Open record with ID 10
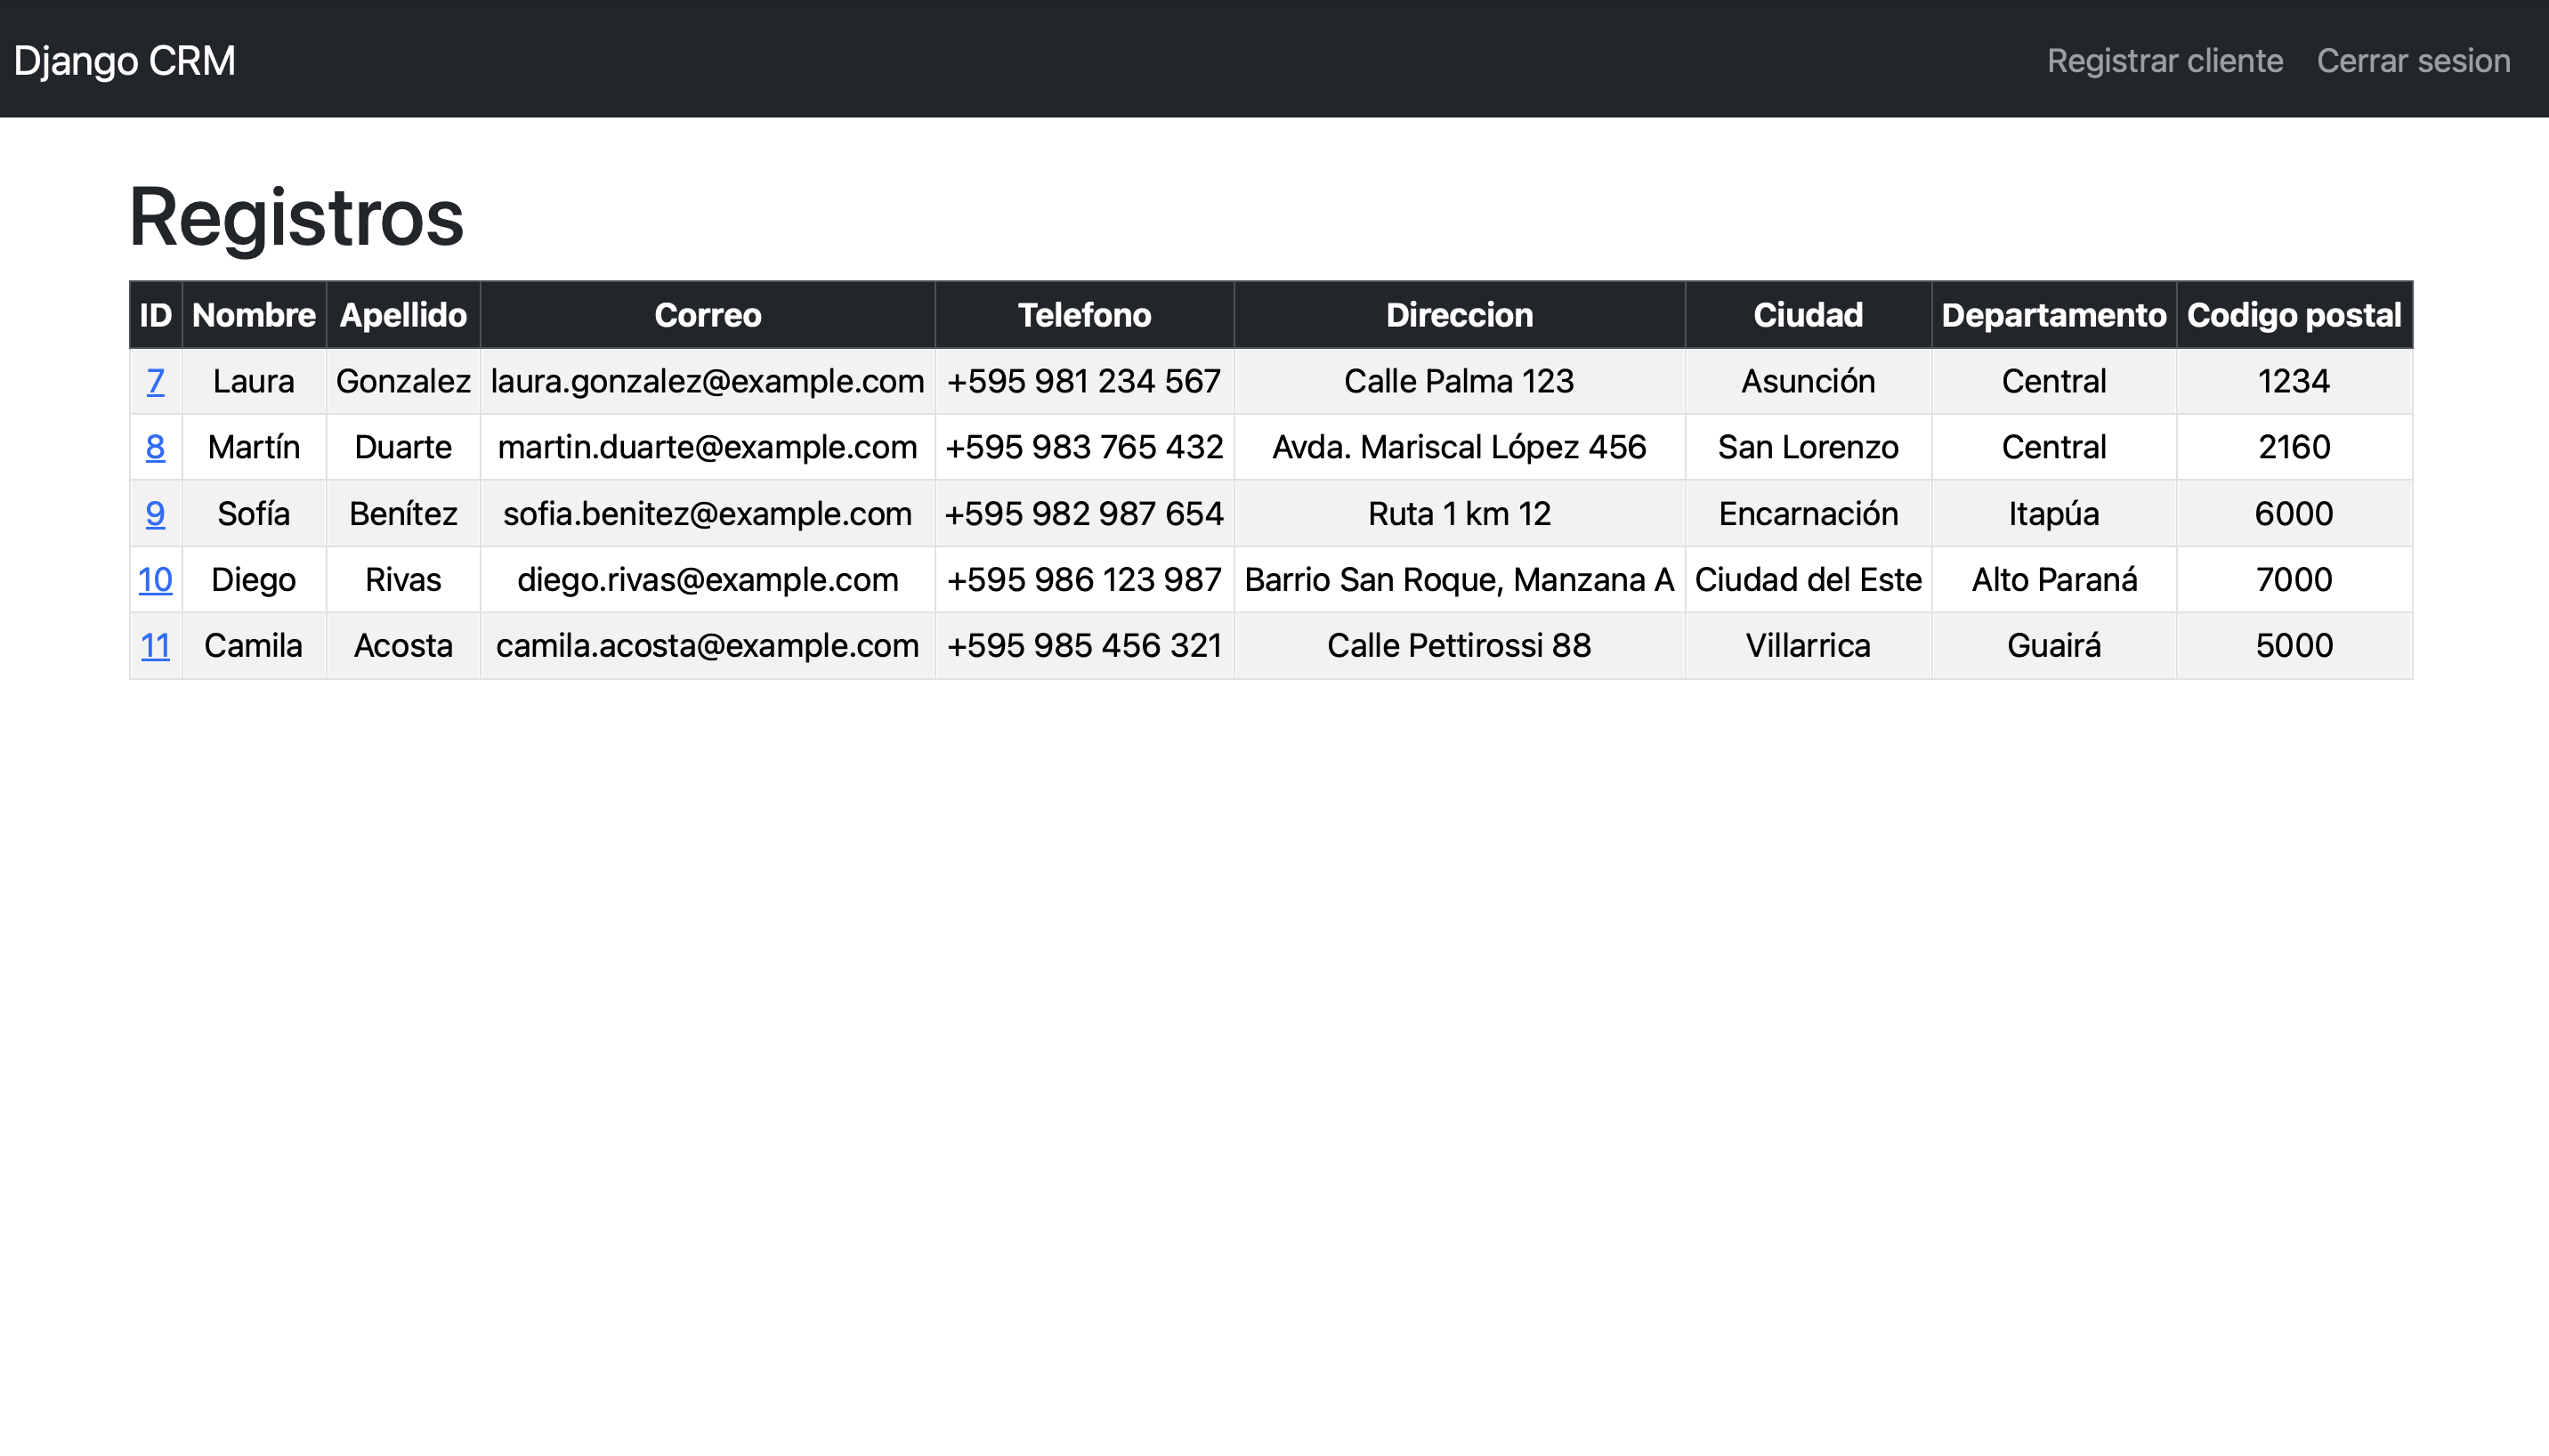Screen dimensions: 2549x1456 pos(155,579)
